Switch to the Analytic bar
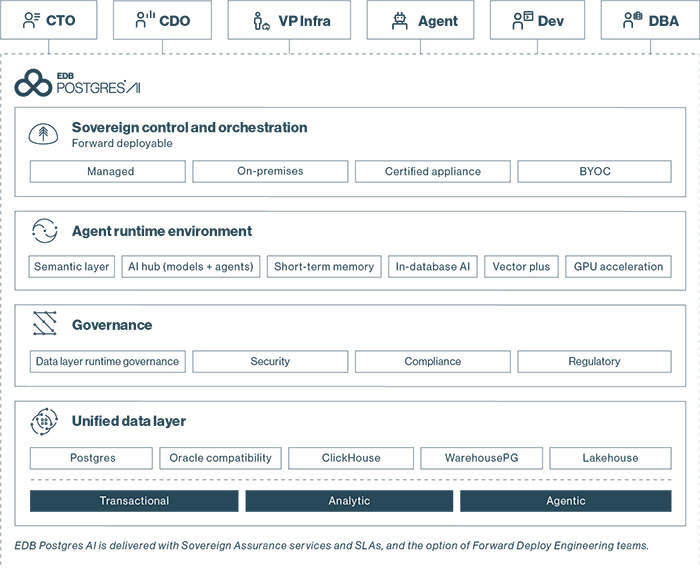This screenshot has width=700, height=568. pyautogui.click(x=349, y=501)
